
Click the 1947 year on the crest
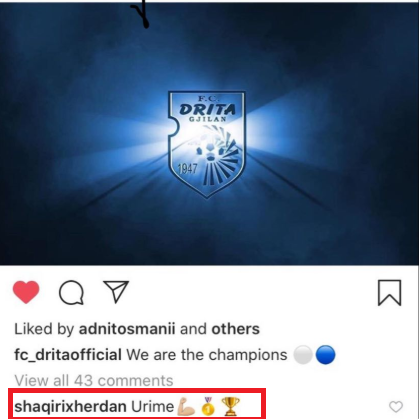[x=188, y=169]
